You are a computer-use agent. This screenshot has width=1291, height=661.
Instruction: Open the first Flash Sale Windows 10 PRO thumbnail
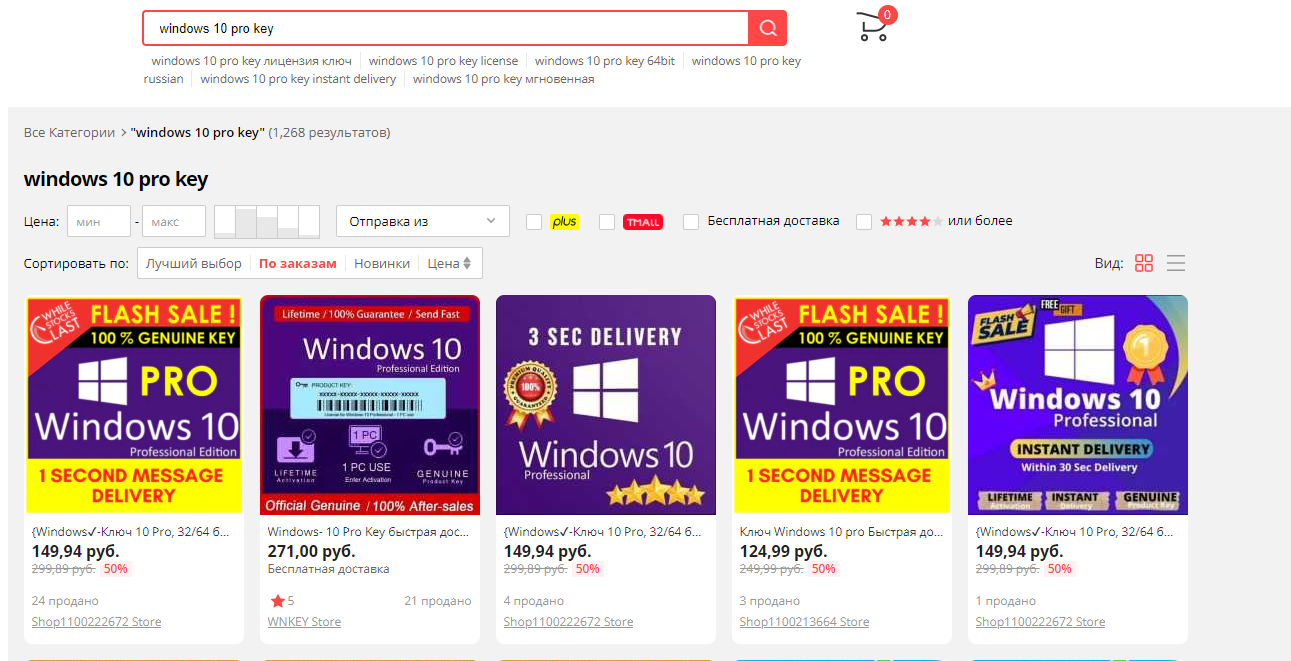[134, 405]
